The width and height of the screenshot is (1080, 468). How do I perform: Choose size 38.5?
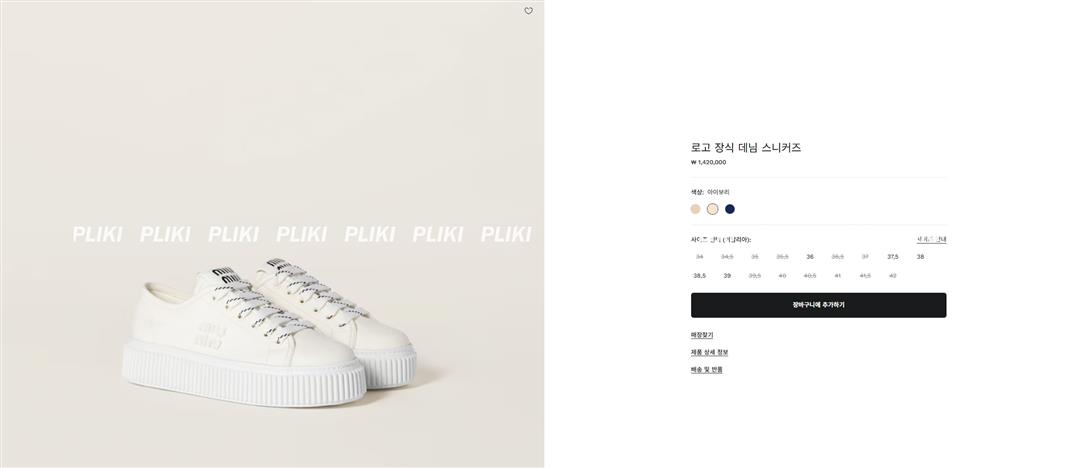pyautogui.click(x=699, y=276)
